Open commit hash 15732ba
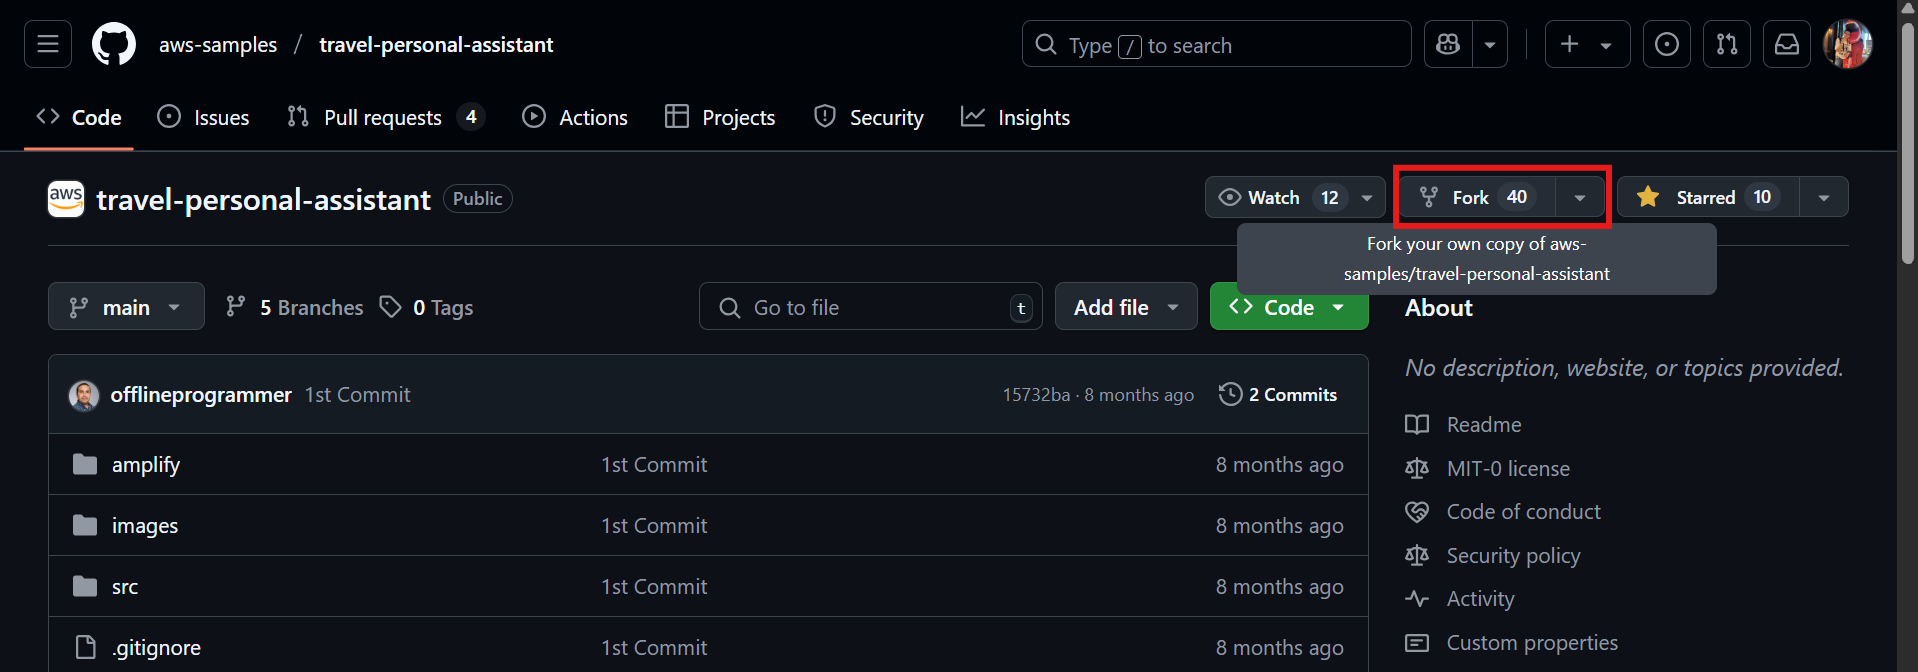This screenshot has width=1918, height=672. [1036, 395]
